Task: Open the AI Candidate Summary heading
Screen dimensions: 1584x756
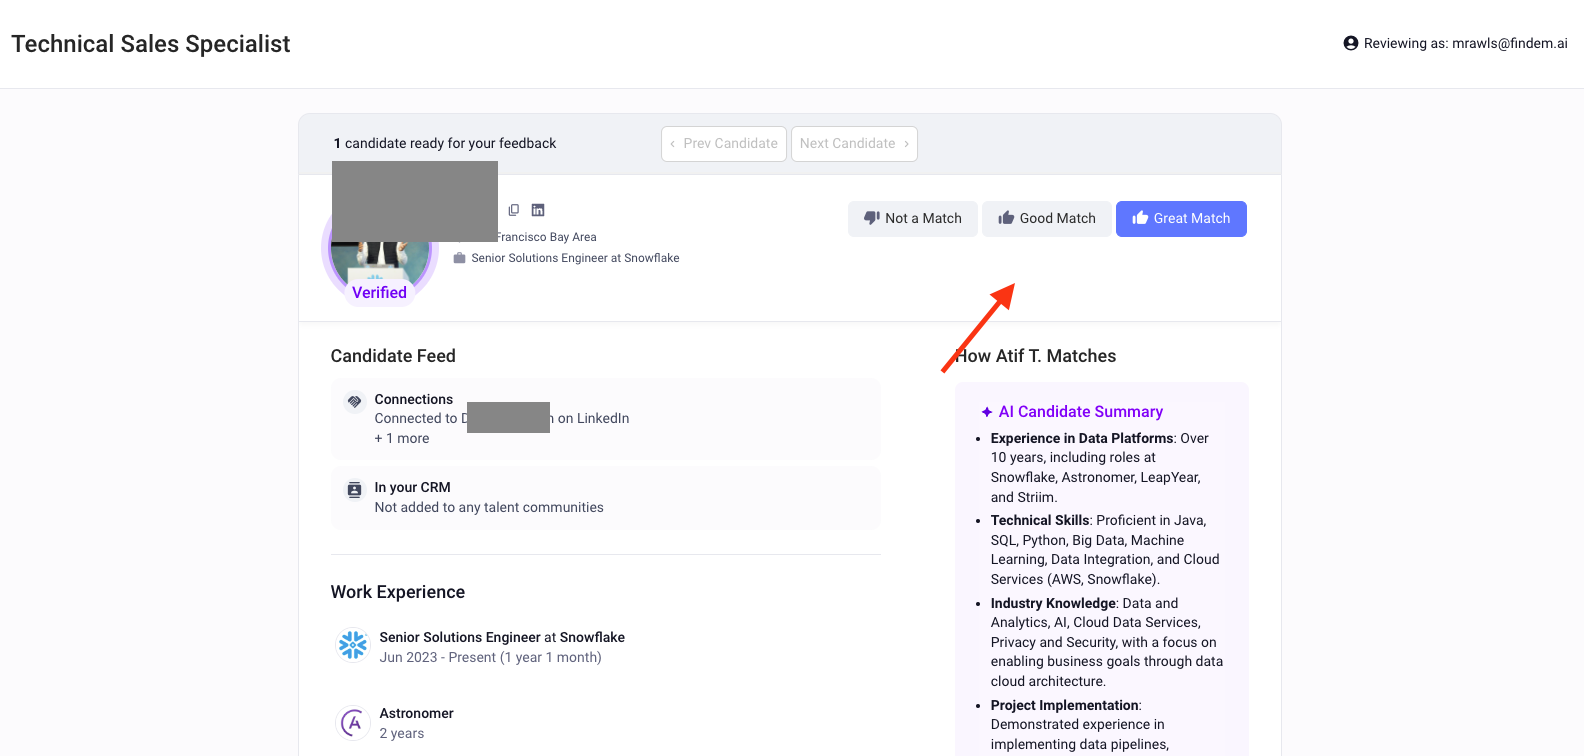Action: click(x=1081, y=412)
